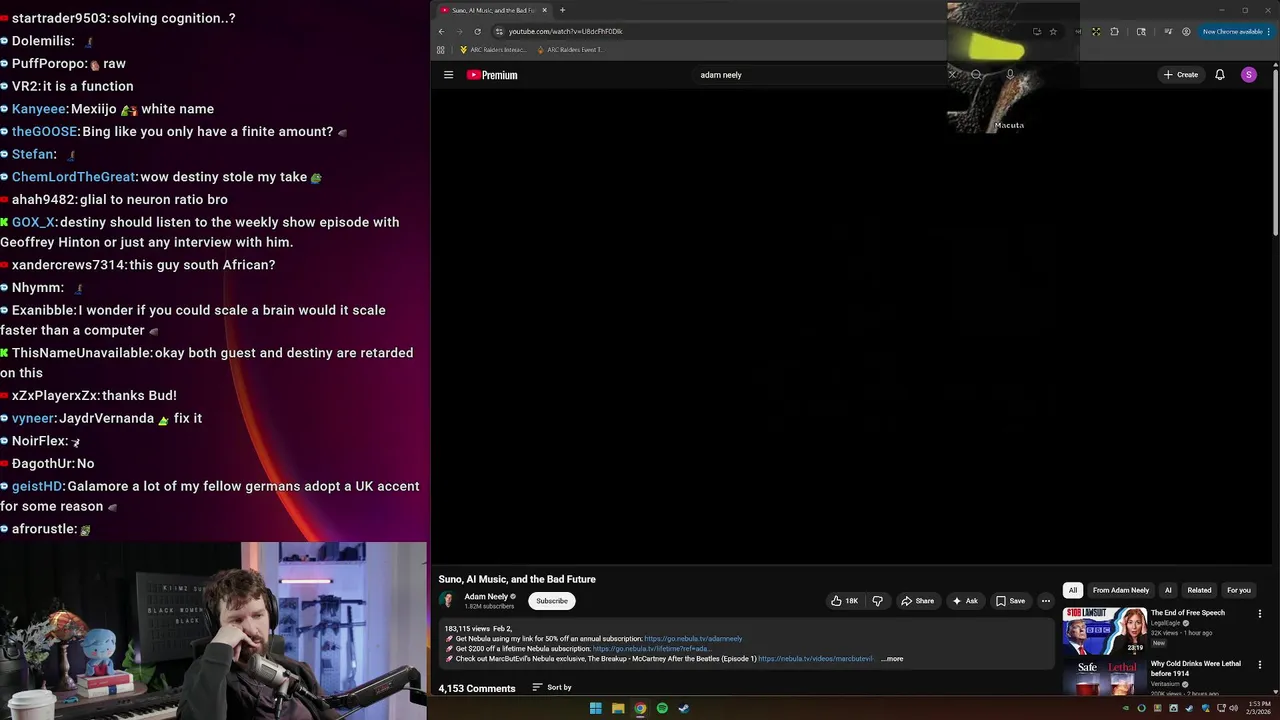Open The End of Free Speech thumbnail
This screenshot has width=1280, height=720.
coord(1104,630)
